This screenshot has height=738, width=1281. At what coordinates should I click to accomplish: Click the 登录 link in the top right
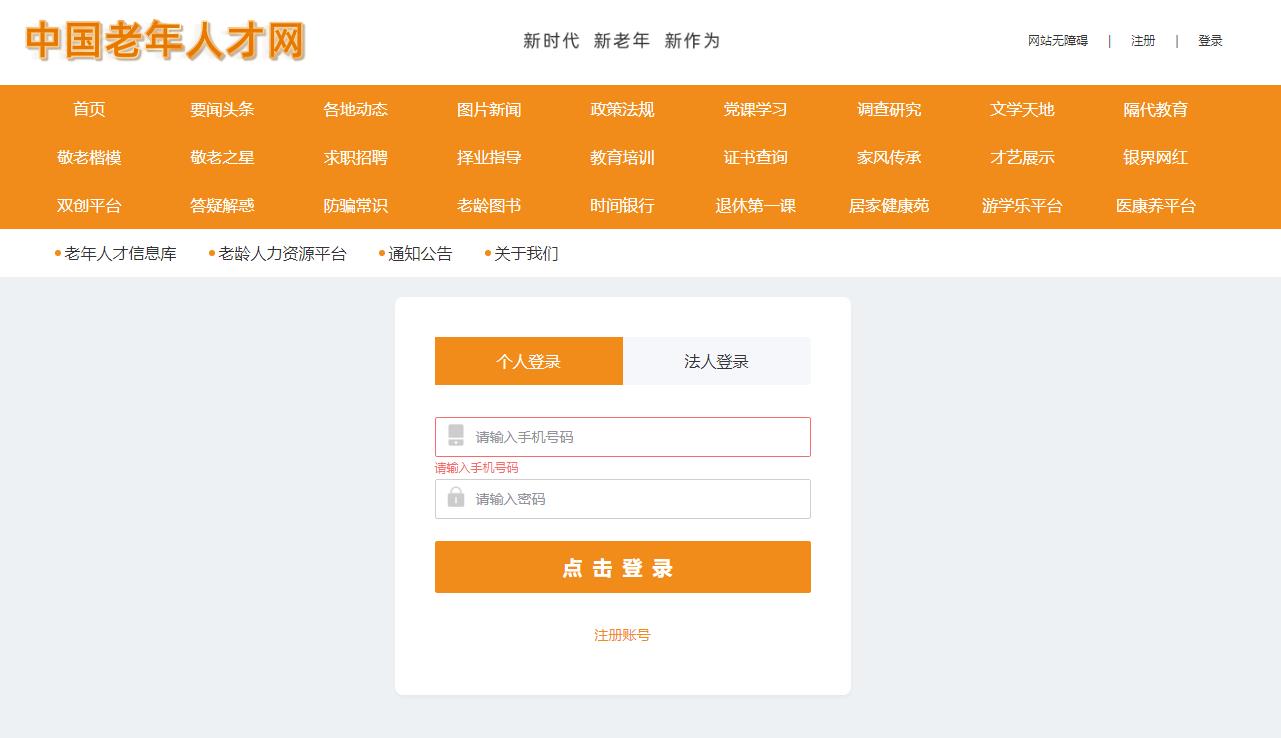pyautogui.click(x=1210, y=41)
